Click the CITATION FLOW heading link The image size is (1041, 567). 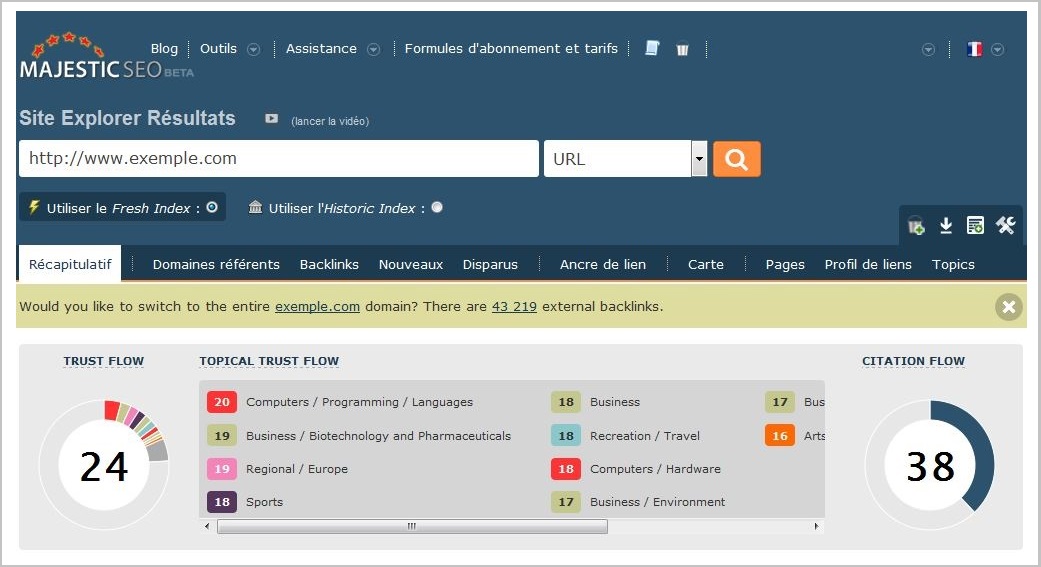(913, 361)
